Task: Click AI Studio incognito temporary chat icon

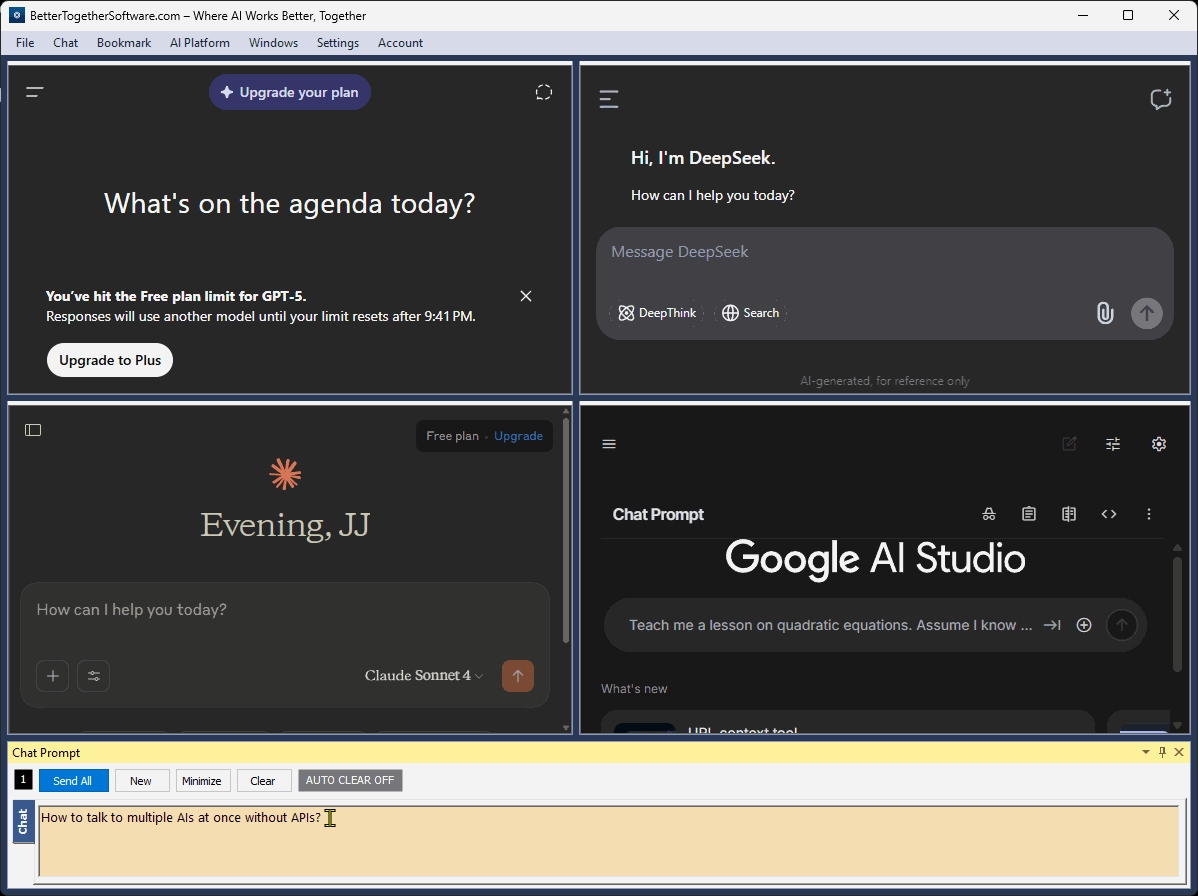Action: click(x=989, y=515)
